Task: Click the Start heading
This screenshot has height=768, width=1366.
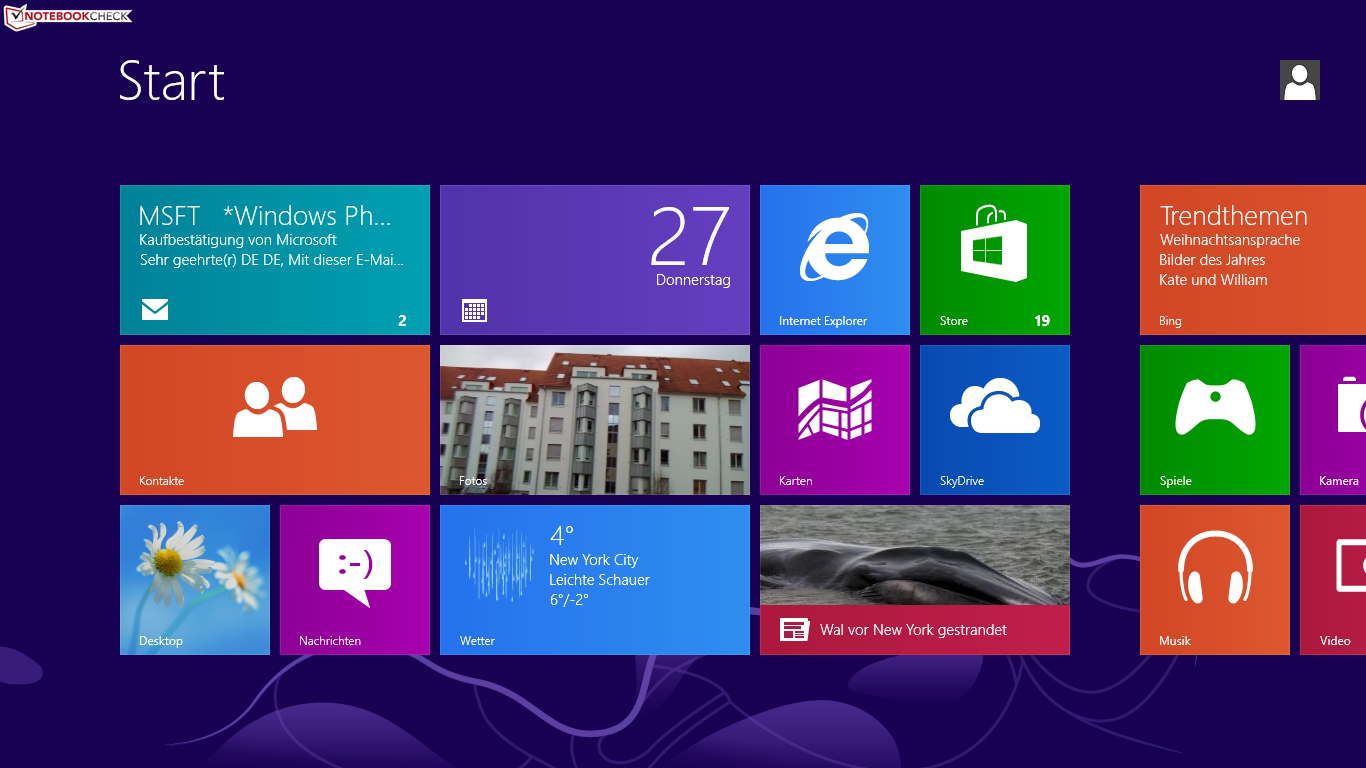Action: click(172, 81)
